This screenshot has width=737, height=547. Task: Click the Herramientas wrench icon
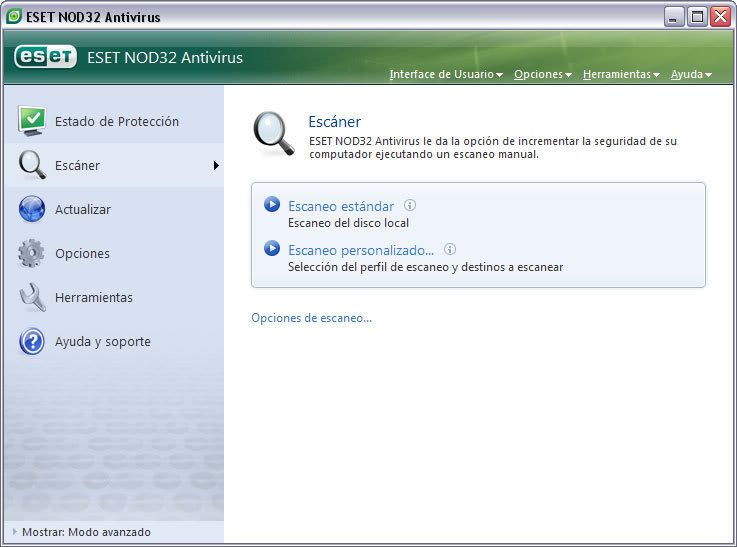tap(32, 297)
